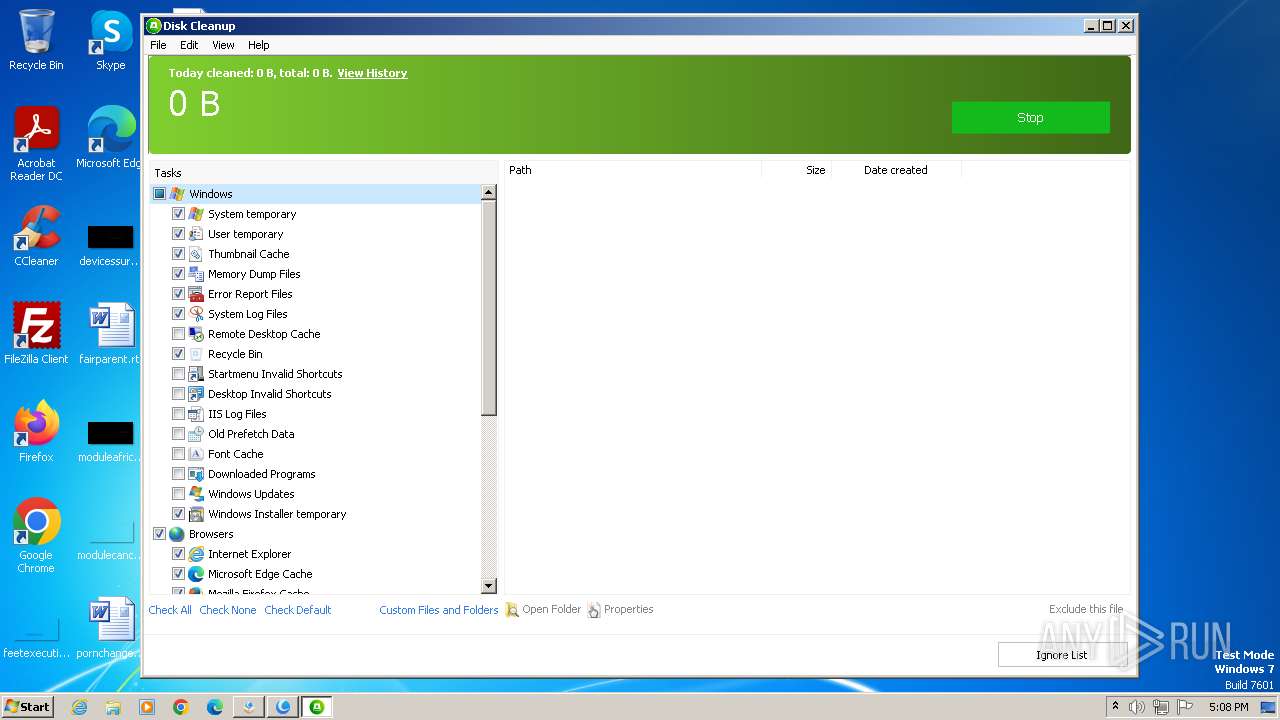This screenshot has height=720, width=1280.
Task: Click the Open Folder icon
Action: 512,610
